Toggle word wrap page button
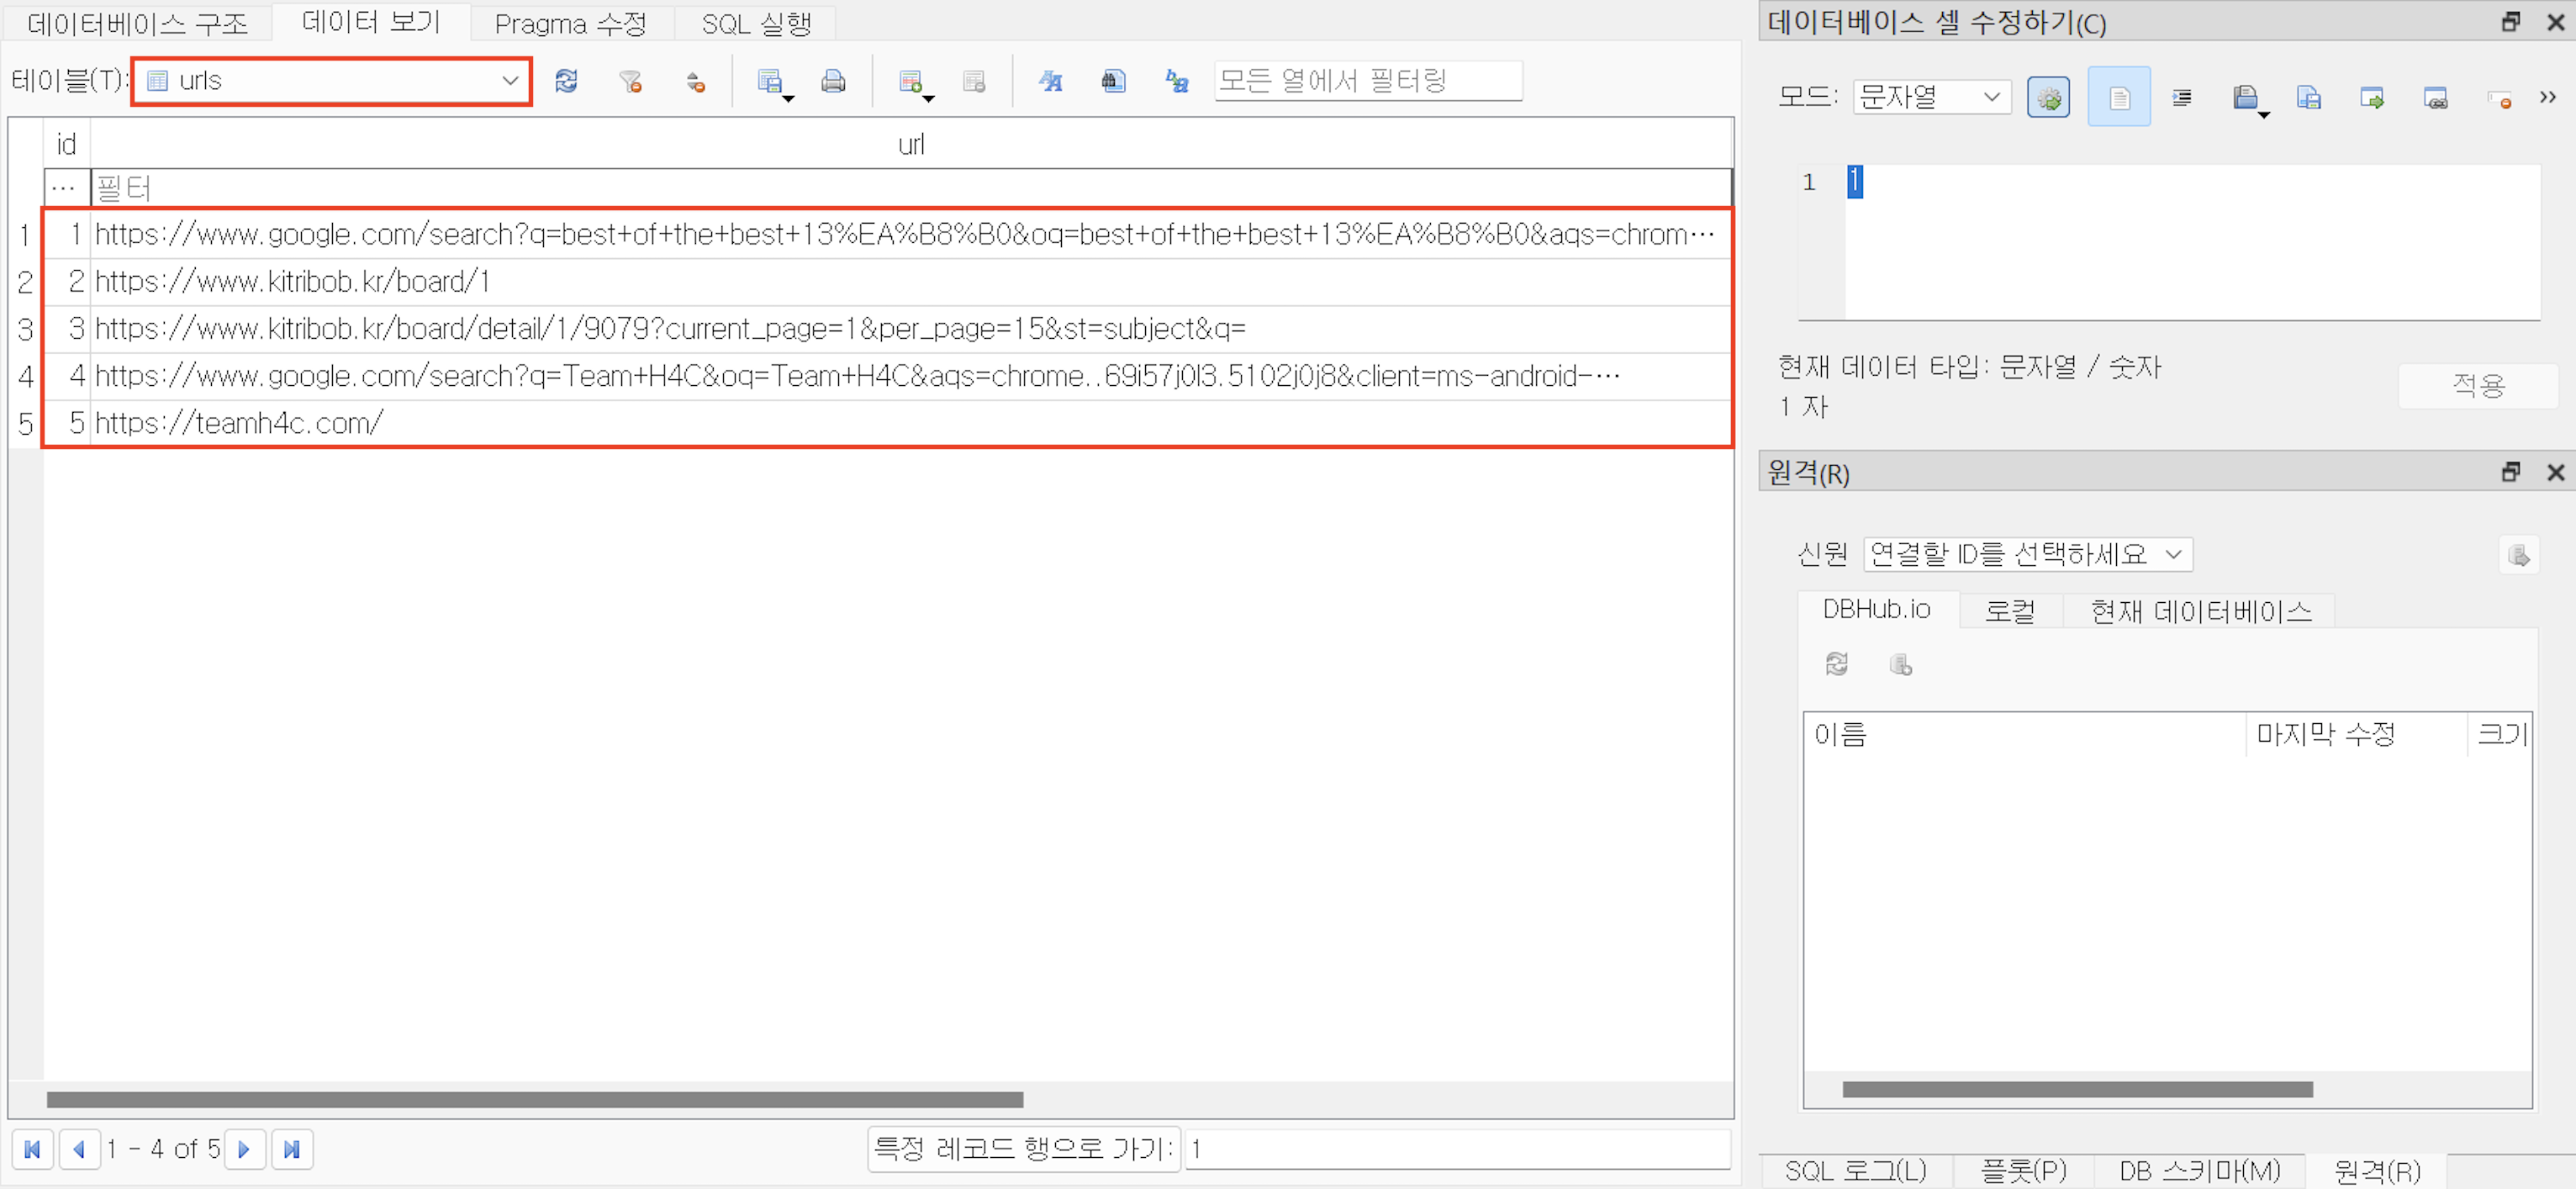This screenshot has width=2576, height=1189. pos(2118,97)
